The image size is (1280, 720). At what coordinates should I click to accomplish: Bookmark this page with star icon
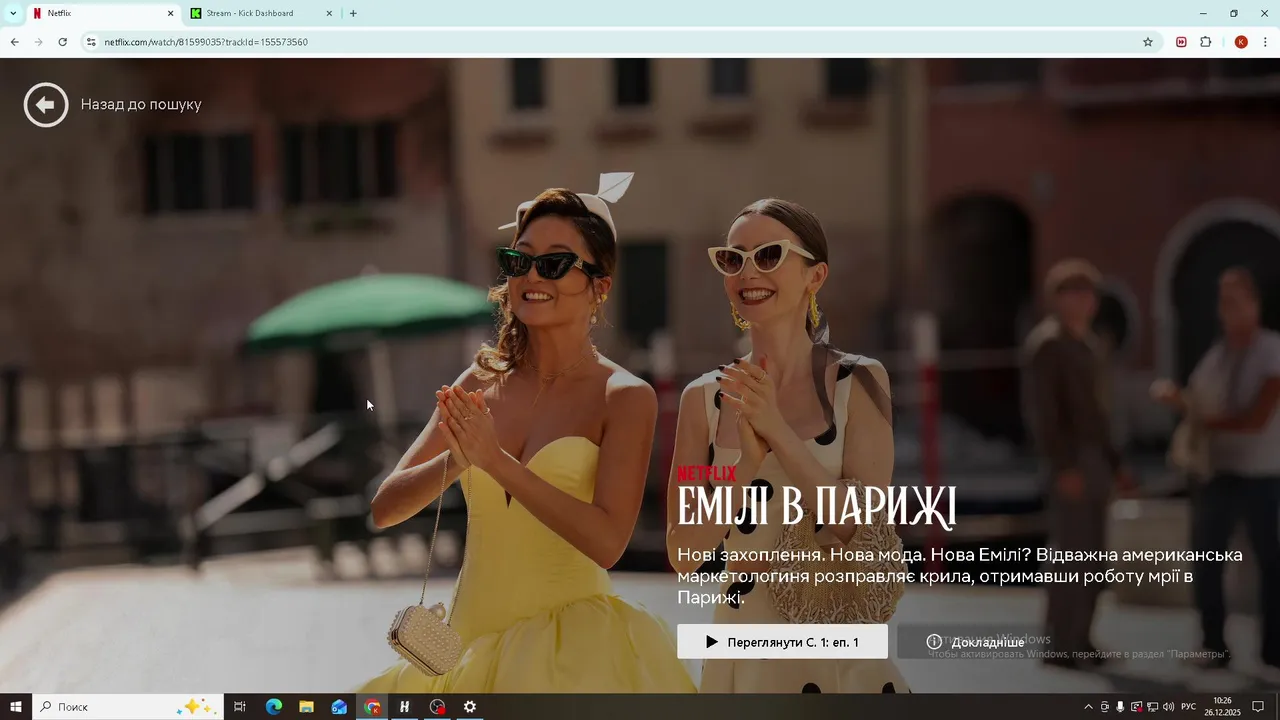pos(1148,42)
